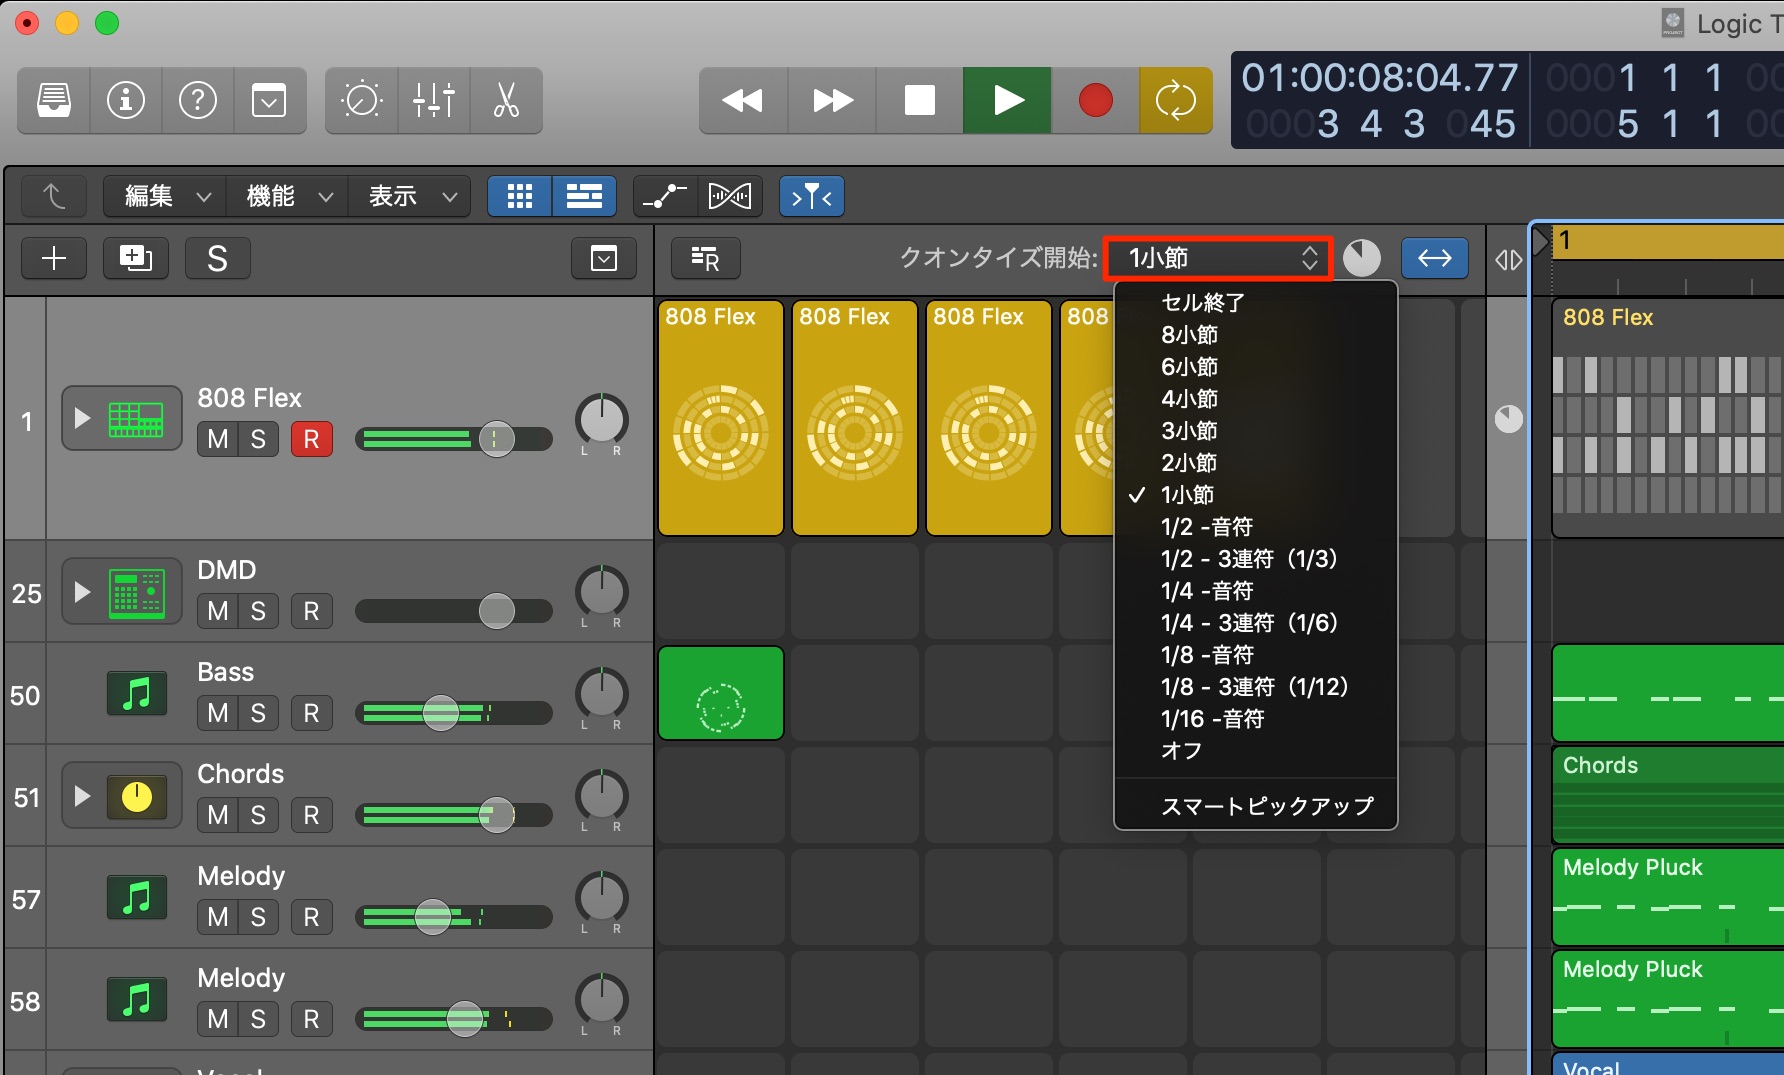Viewport: 1784px width, 1075px height.
Task: Open Editors scissors icon
Action: [506, 100]
